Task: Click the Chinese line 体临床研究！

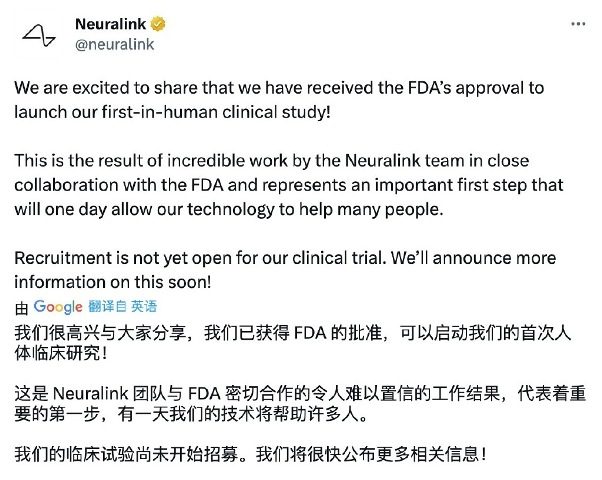Action: (61, 353)
